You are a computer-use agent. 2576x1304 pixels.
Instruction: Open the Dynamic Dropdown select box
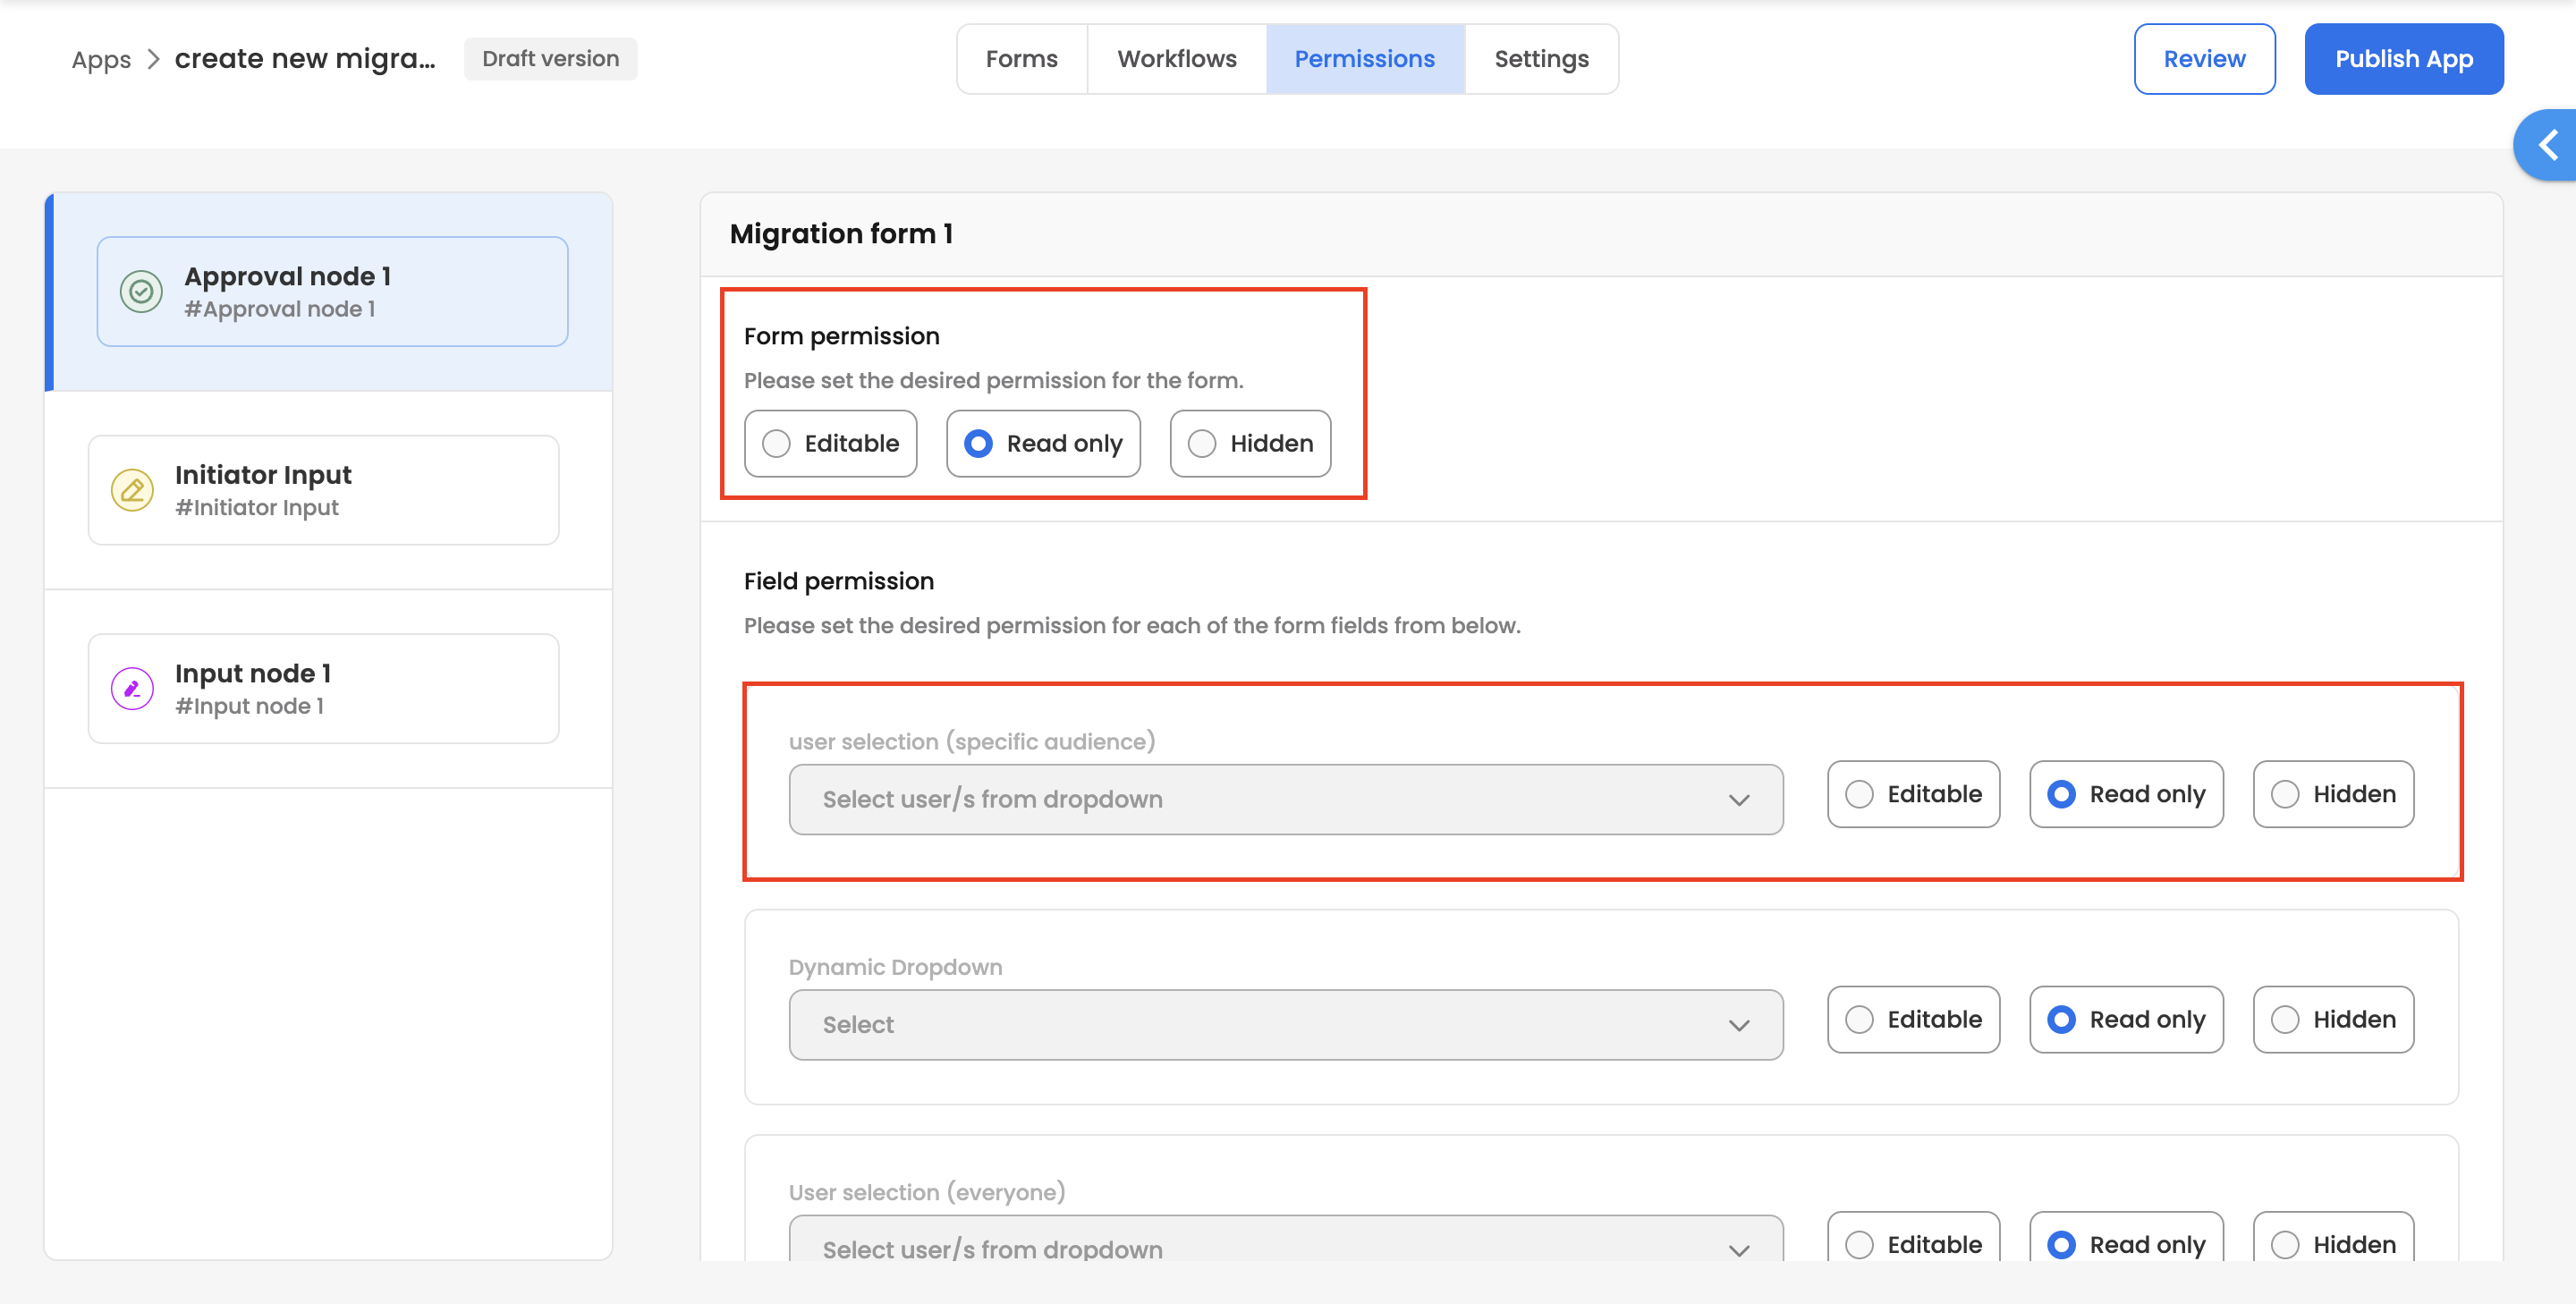1285,1024
